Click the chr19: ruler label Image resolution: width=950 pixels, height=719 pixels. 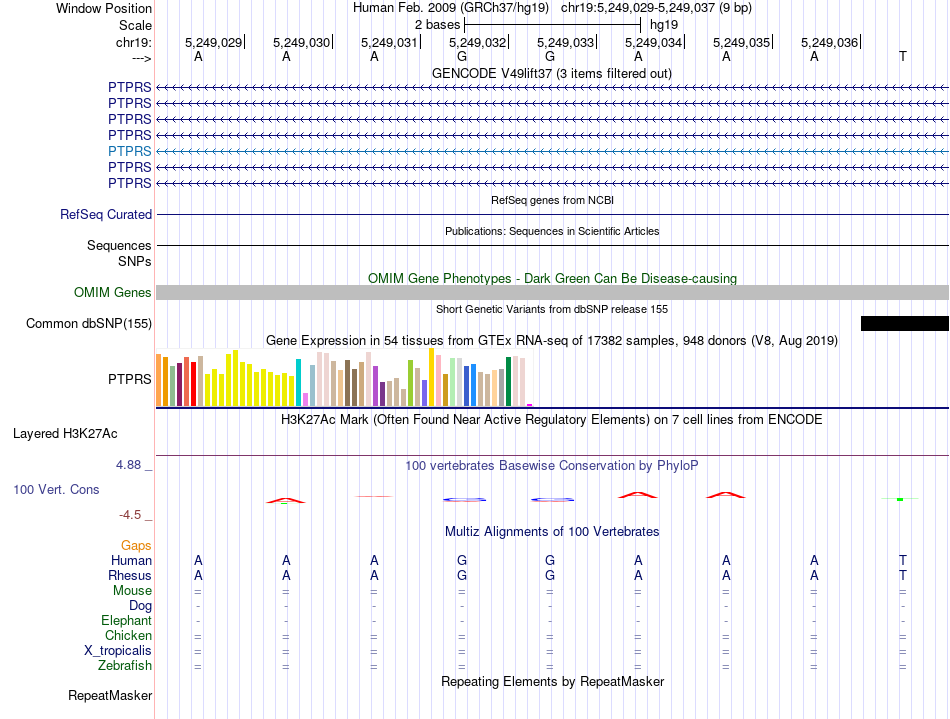133,42
